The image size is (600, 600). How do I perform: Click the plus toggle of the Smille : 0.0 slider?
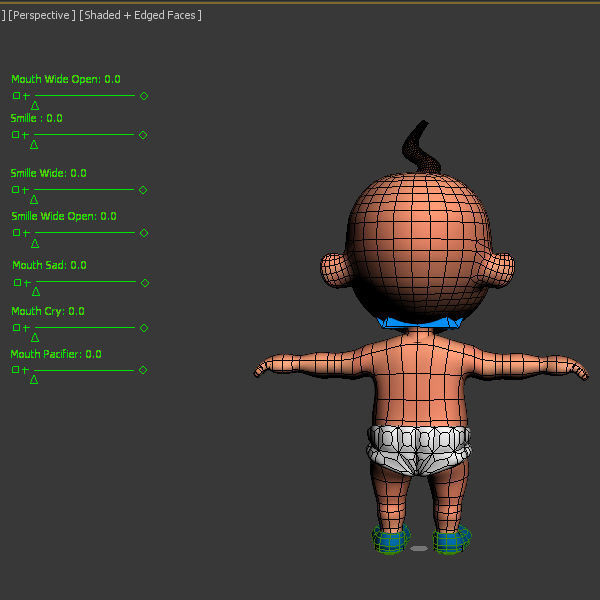click(x=25, y=135)
